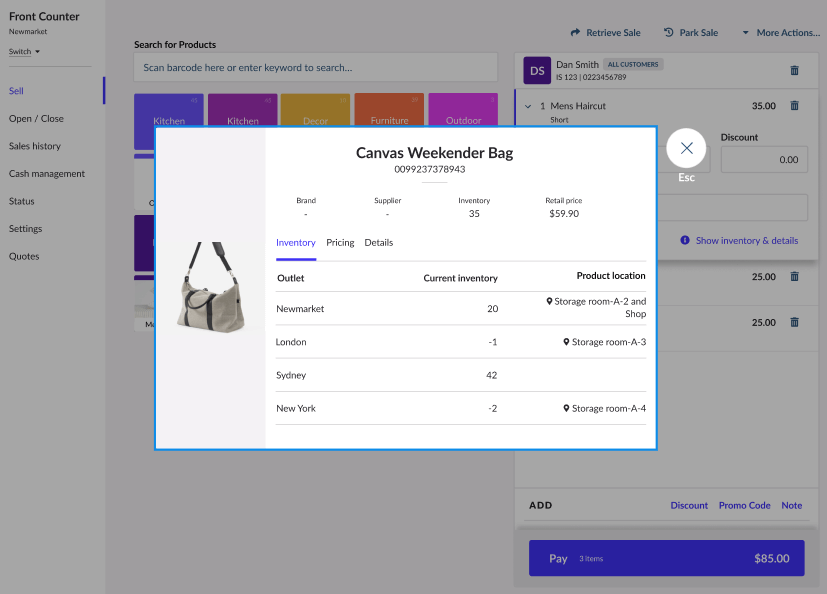Viewport: 827px width, 594px height.
Task: Click the DS customer avatar badge
Action: tap(537, 70)
